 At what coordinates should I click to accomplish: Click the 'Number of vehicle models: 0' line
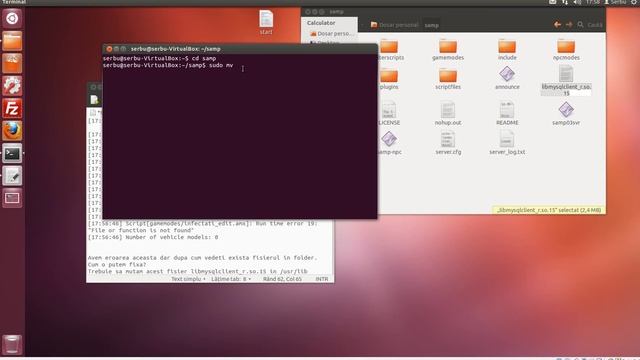pos(153,237)
